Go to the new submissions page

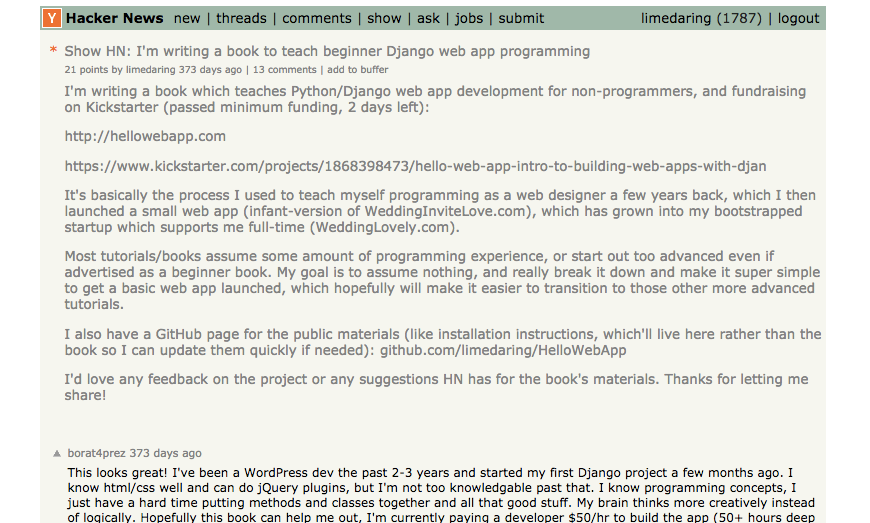187,18
